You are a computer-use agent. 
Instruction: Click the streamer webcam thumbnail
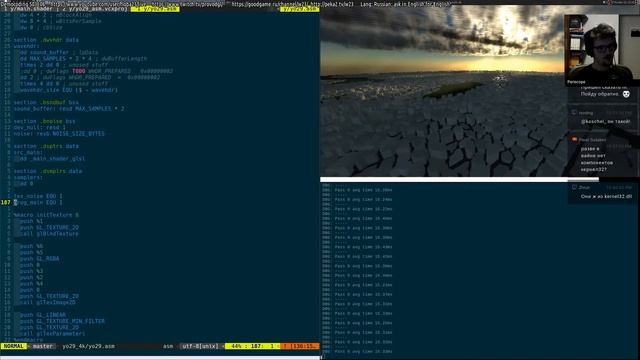click(x=602, y=50)
